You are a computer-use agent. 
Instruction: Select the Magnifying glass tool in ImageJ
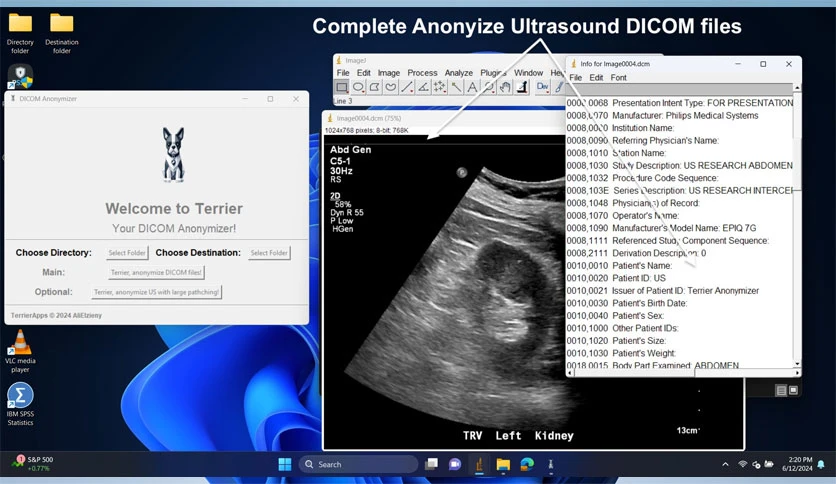488,87
